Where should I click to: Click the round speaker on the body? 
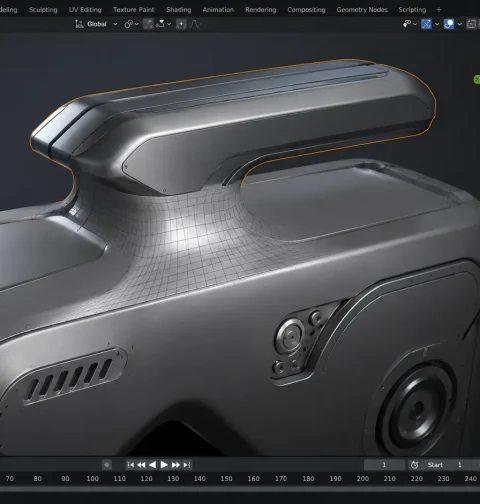pos(416,408)
